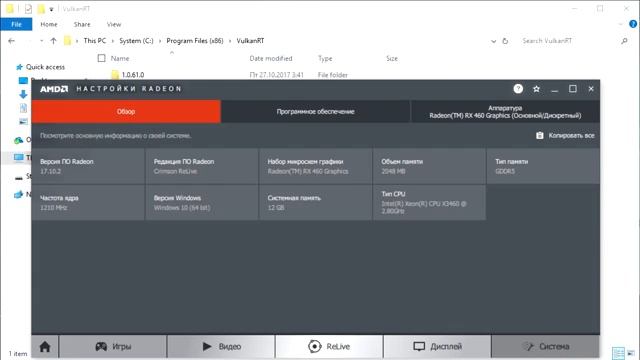
Task: Open the Home ribbon tab in Explorer
Action: pos(49,24)
